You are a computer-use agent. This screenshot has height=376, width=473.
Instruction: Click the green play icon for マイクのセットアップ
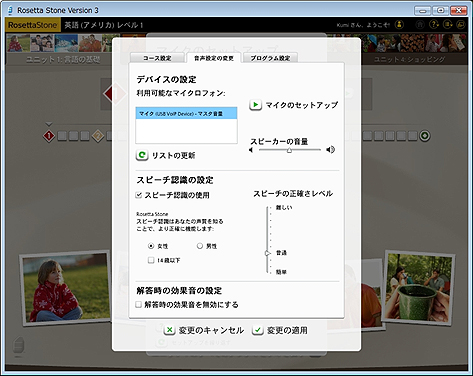(x=255, y=105)
